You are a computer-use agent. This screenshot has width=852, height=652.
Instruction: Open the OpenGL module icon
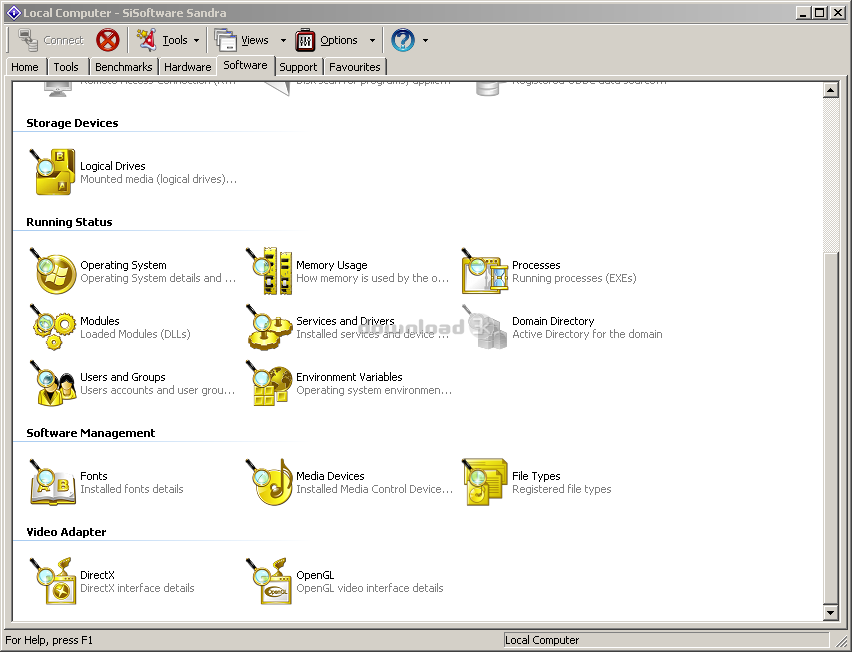268,581
